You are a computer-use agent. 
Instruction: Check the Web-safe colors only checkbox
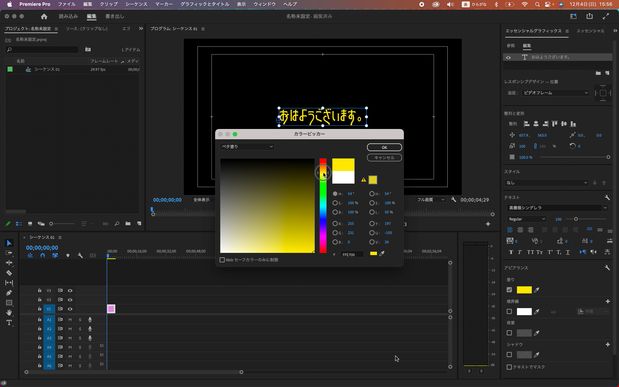[x=222, y=260]
